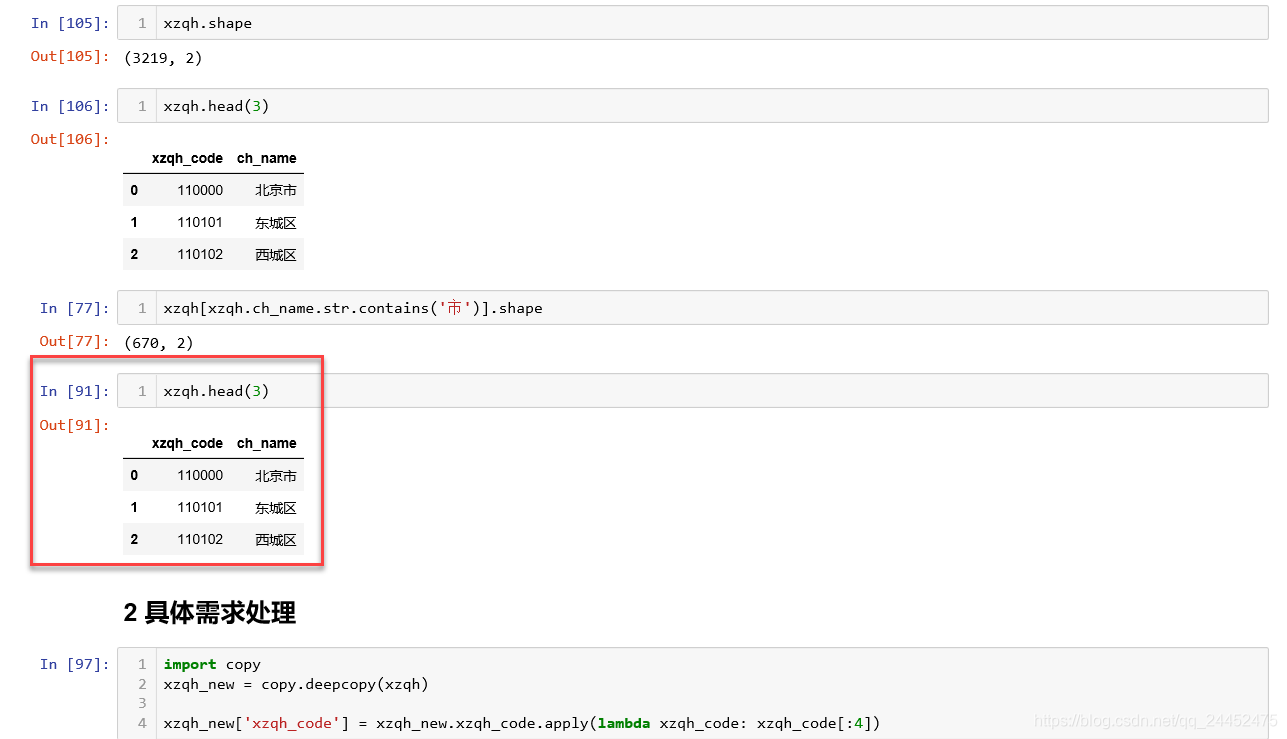1287x739 pixels.
Task: Select cell 西城区 in Out[106] table
Action: [276, 254]
